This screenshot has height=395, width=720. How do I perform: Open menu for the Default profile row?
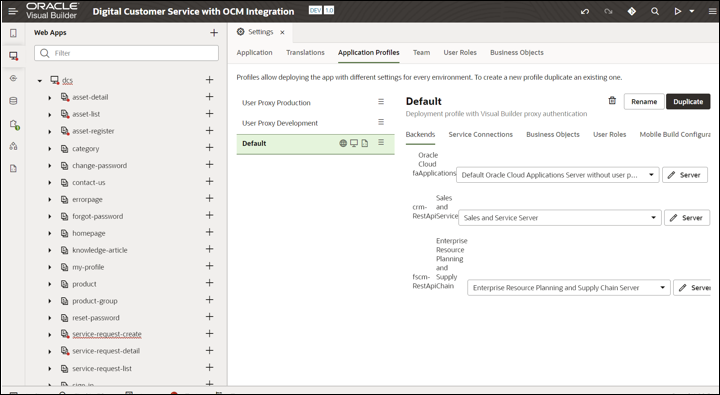pos(381,142)
